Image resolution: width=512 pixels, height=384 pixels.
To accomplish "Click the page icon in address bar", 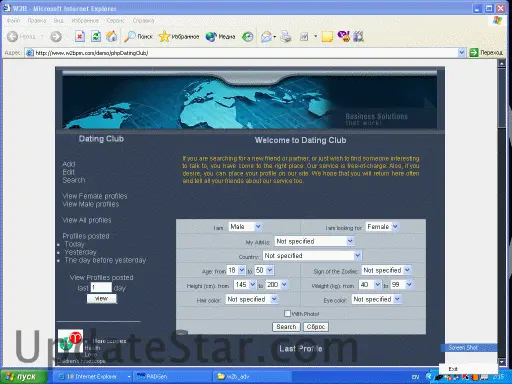I will pos(30,53).
